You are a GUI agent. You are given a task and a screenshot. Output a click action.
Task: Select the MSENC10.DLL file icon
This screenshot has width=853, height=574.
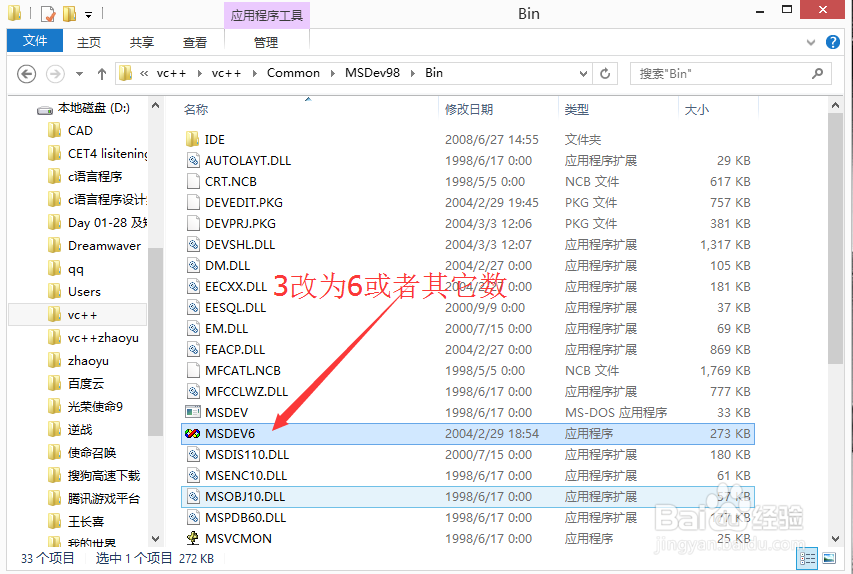(193, 476)
